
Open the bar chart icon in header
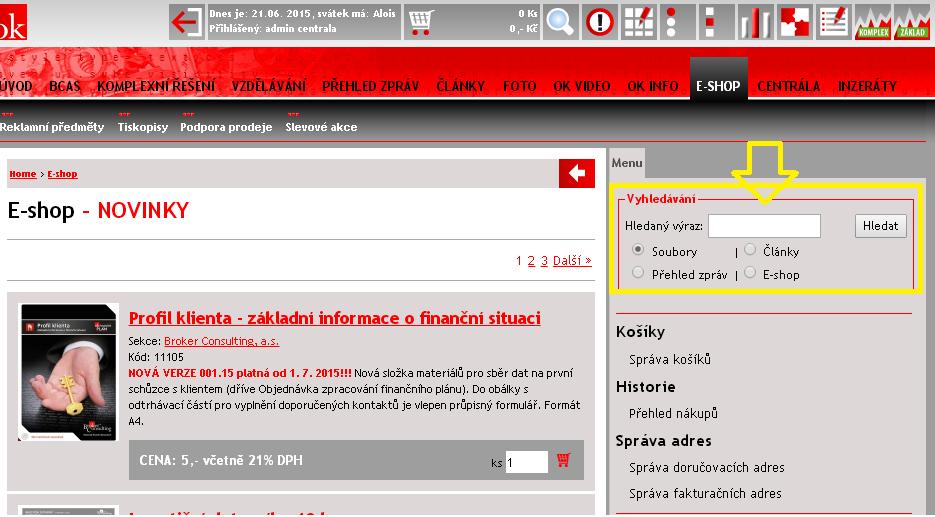(756, 22)
